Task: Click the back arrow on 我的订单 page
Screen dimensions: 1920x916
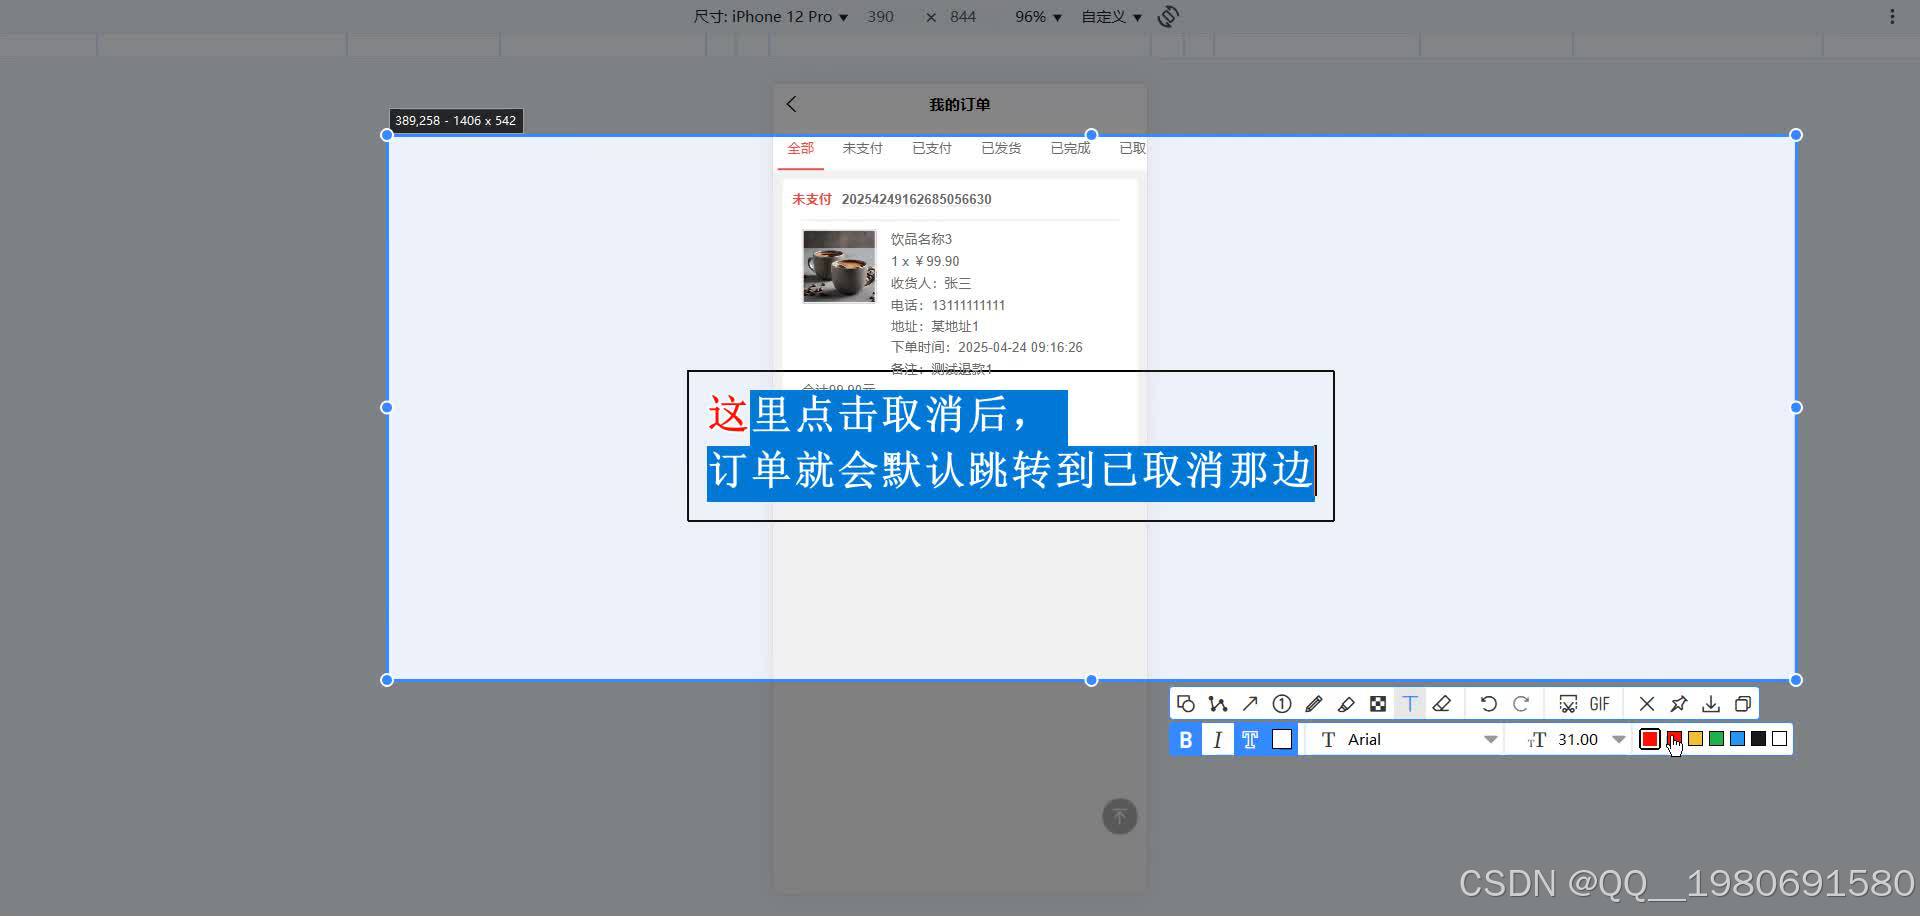Action: (x=791, y=104)
